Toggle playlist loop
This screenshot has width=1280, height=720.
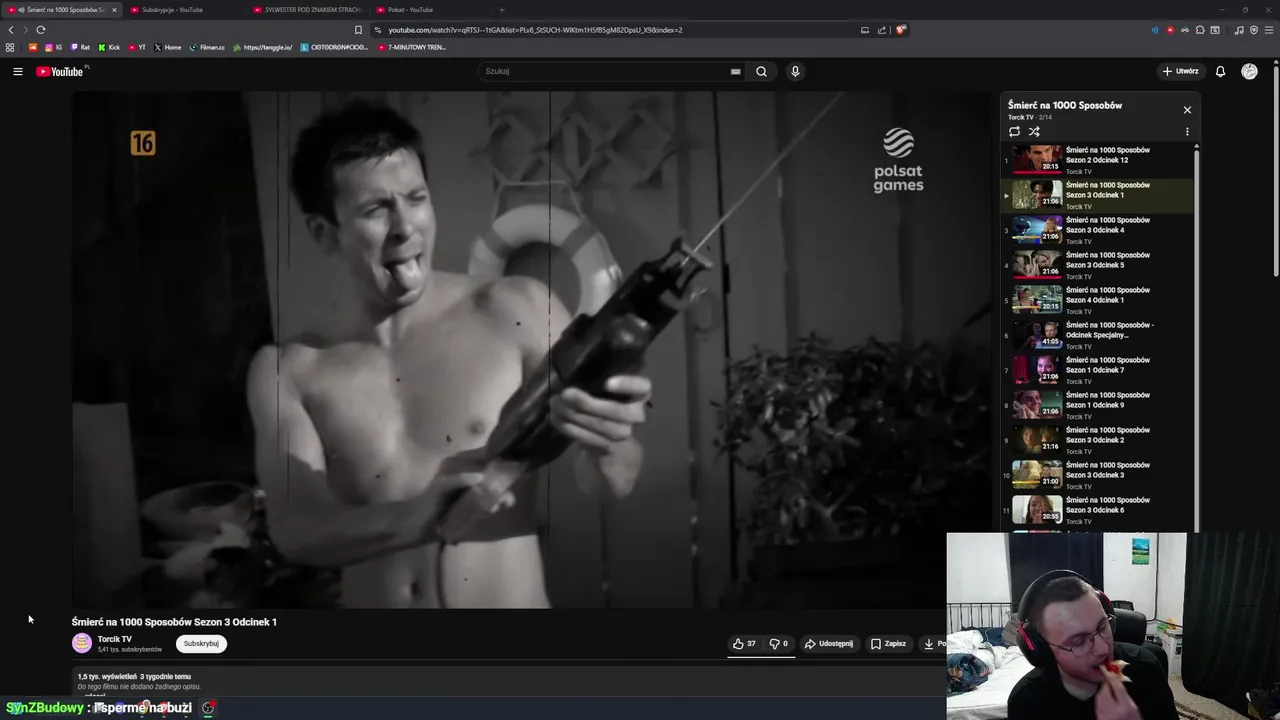tap(1014, 131)
